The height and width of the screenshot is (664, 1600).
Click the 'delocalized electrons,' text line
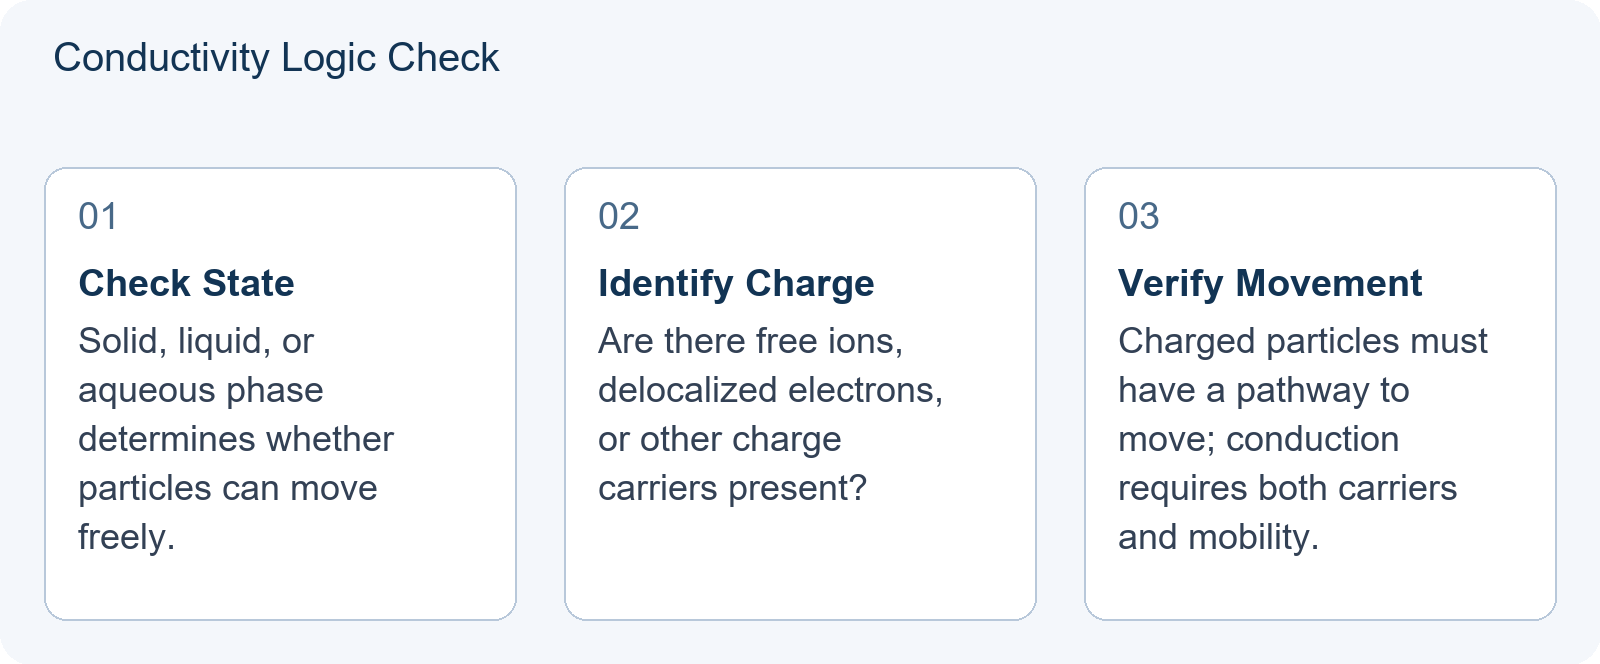click(x=770, y=390)
